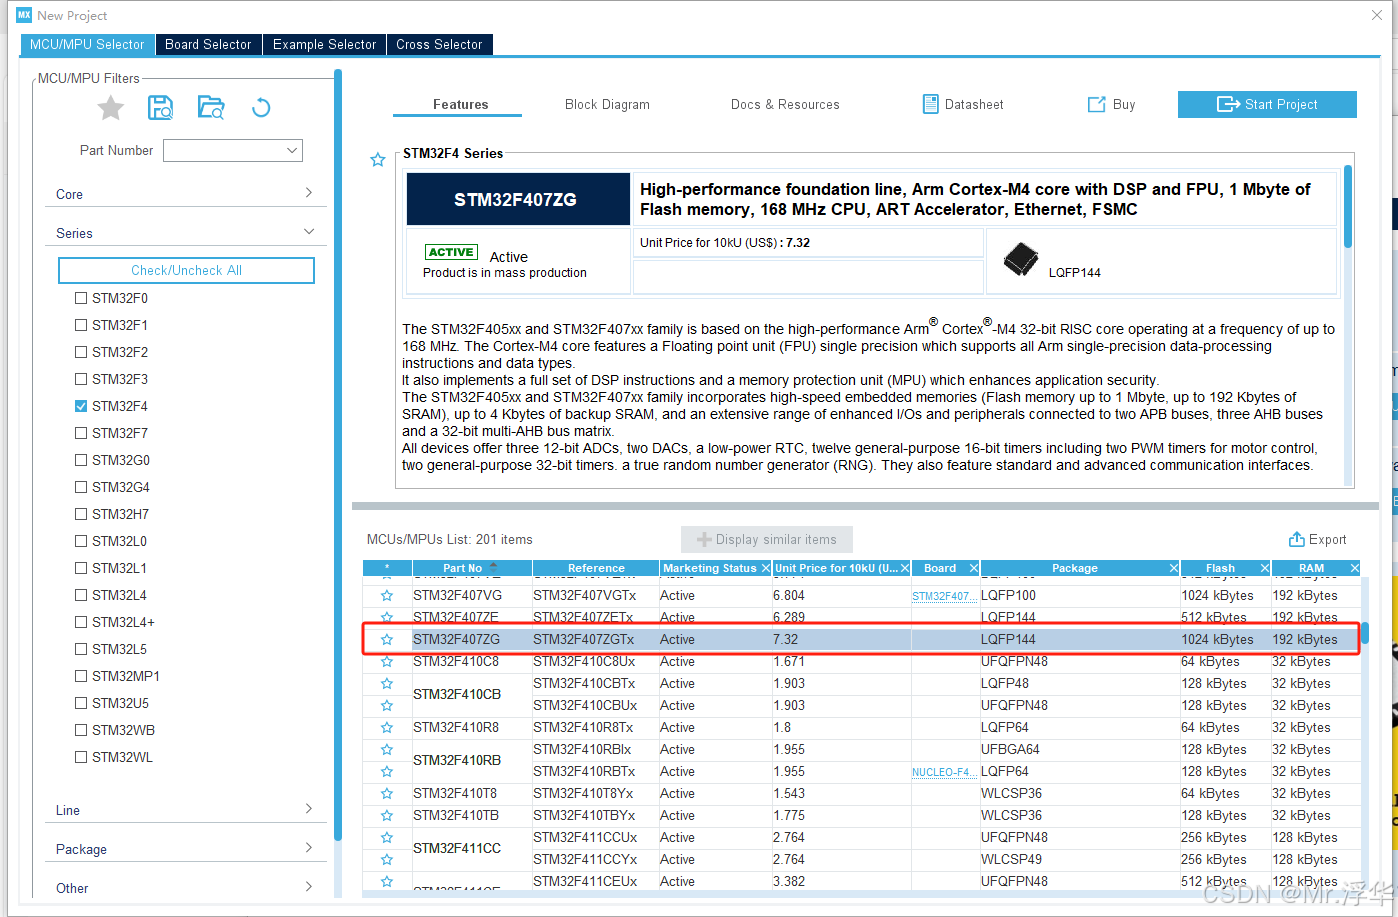Select the STM32F410RBIx reference cell
This screenshot has height=917, width=1398.
(595, 750)
